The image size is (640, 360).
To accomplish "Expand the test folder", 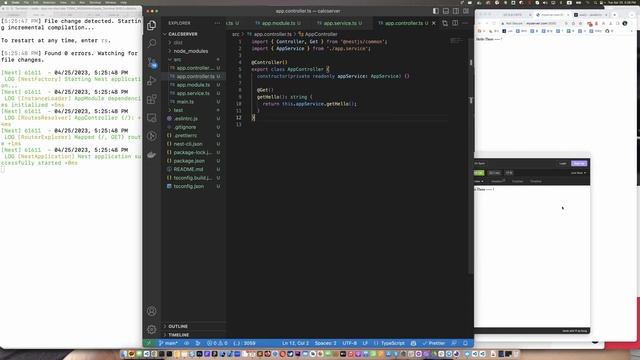I will (178, 110).
